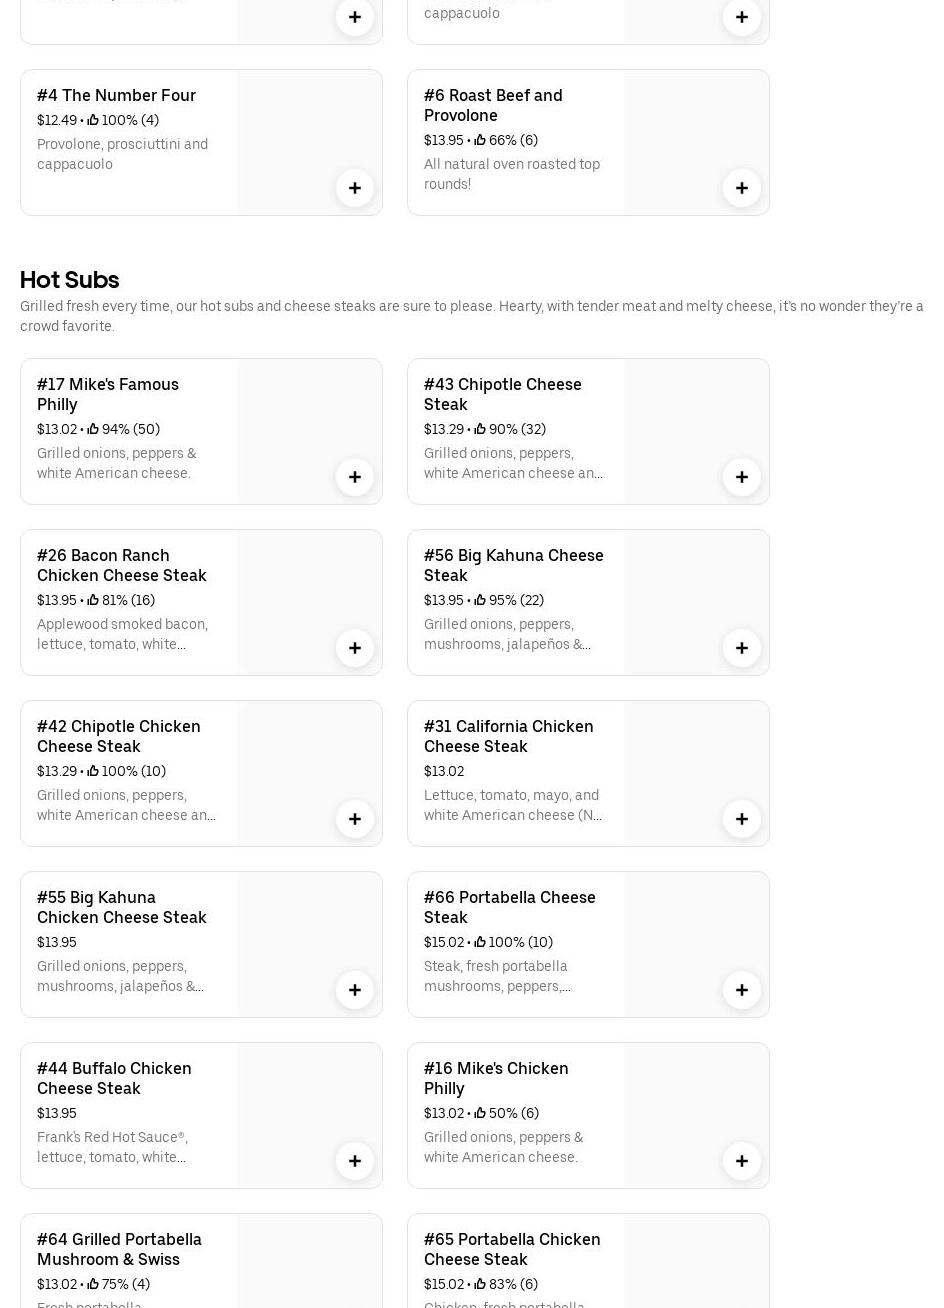944x1308 pixels.
Task: Add #56 Big Kahuna Cheese Steak to cart
Action: 742,648
